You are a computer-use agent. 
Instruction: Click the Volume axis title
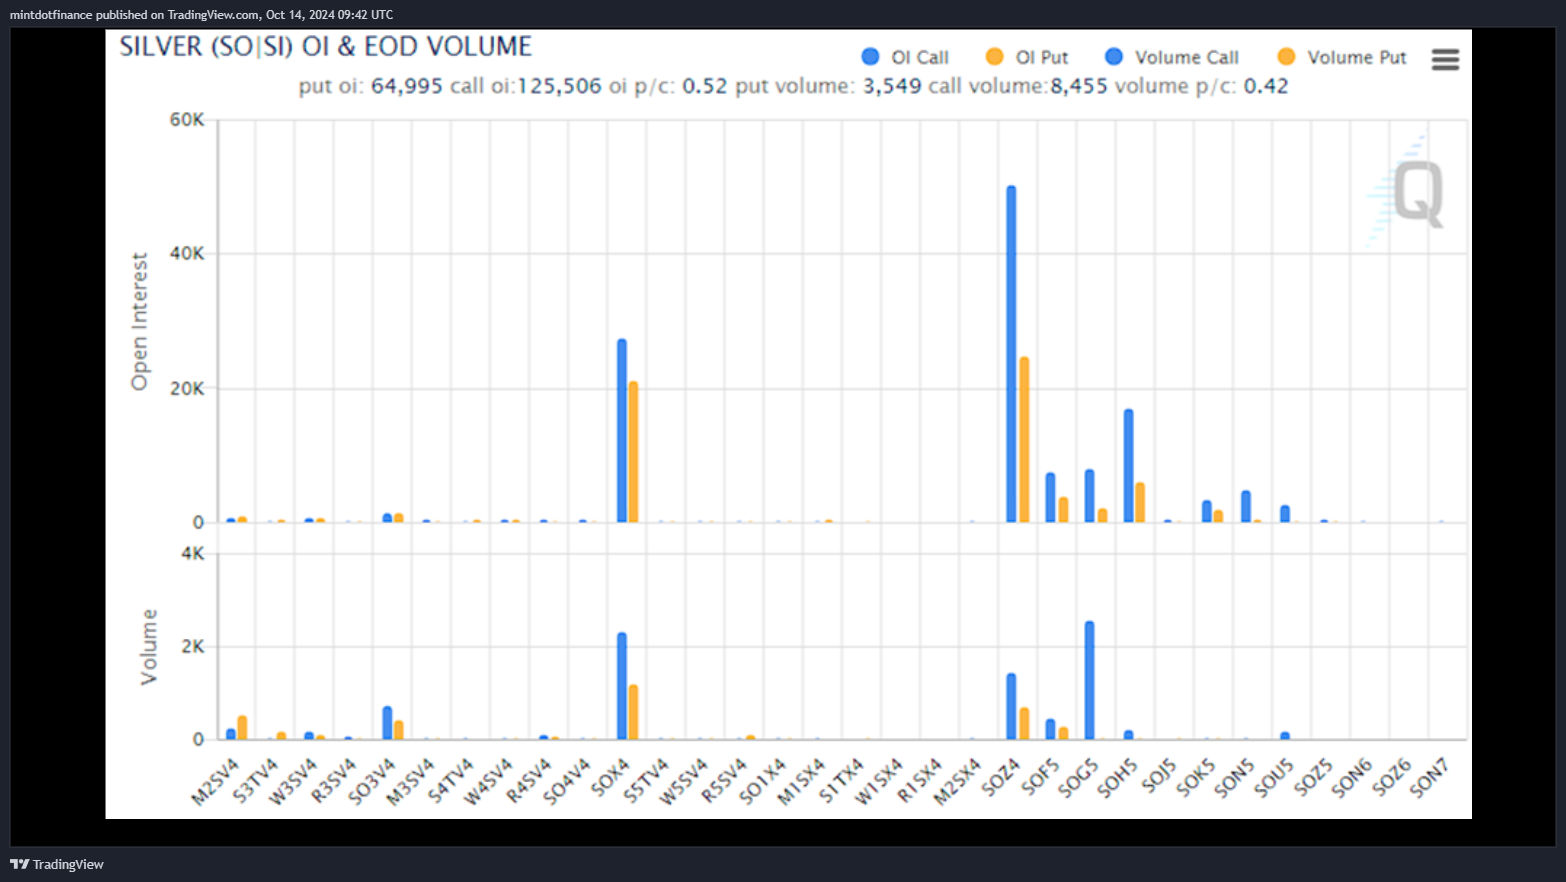tap(149, 647)
